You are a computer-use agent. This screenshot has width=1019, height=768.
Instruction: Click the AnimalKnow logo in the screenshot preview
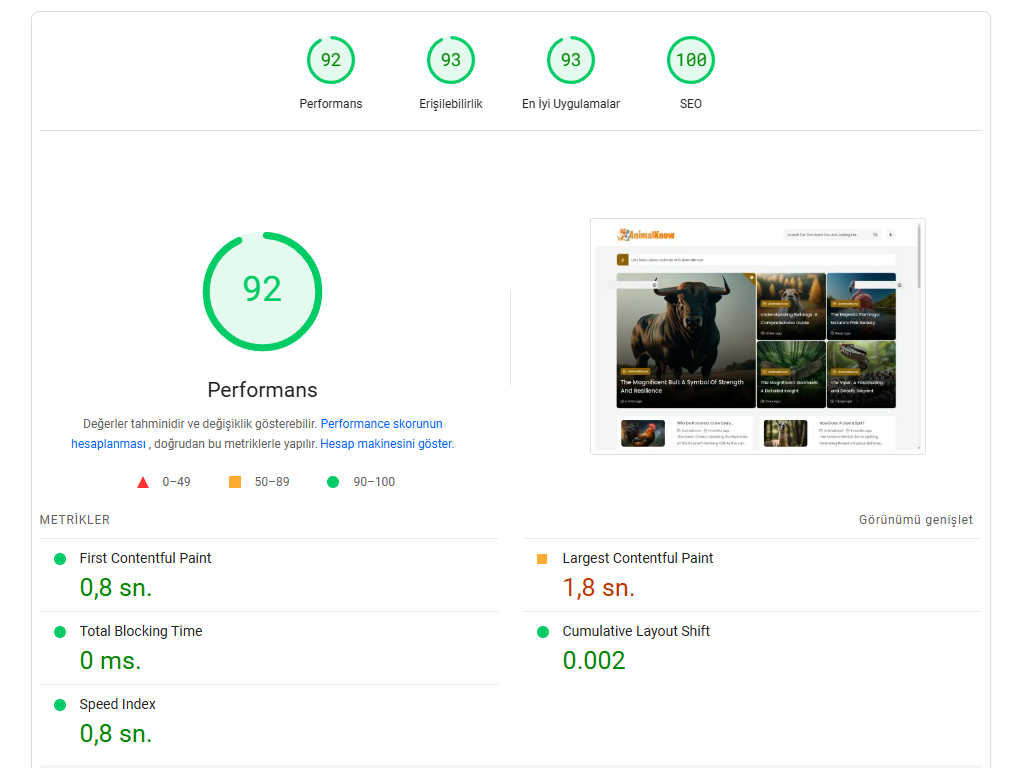tap(646, 235)
